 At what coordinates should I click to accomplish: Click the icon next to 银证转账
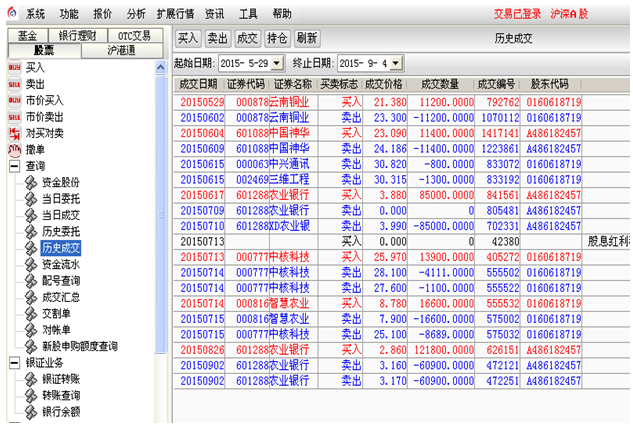31,379
